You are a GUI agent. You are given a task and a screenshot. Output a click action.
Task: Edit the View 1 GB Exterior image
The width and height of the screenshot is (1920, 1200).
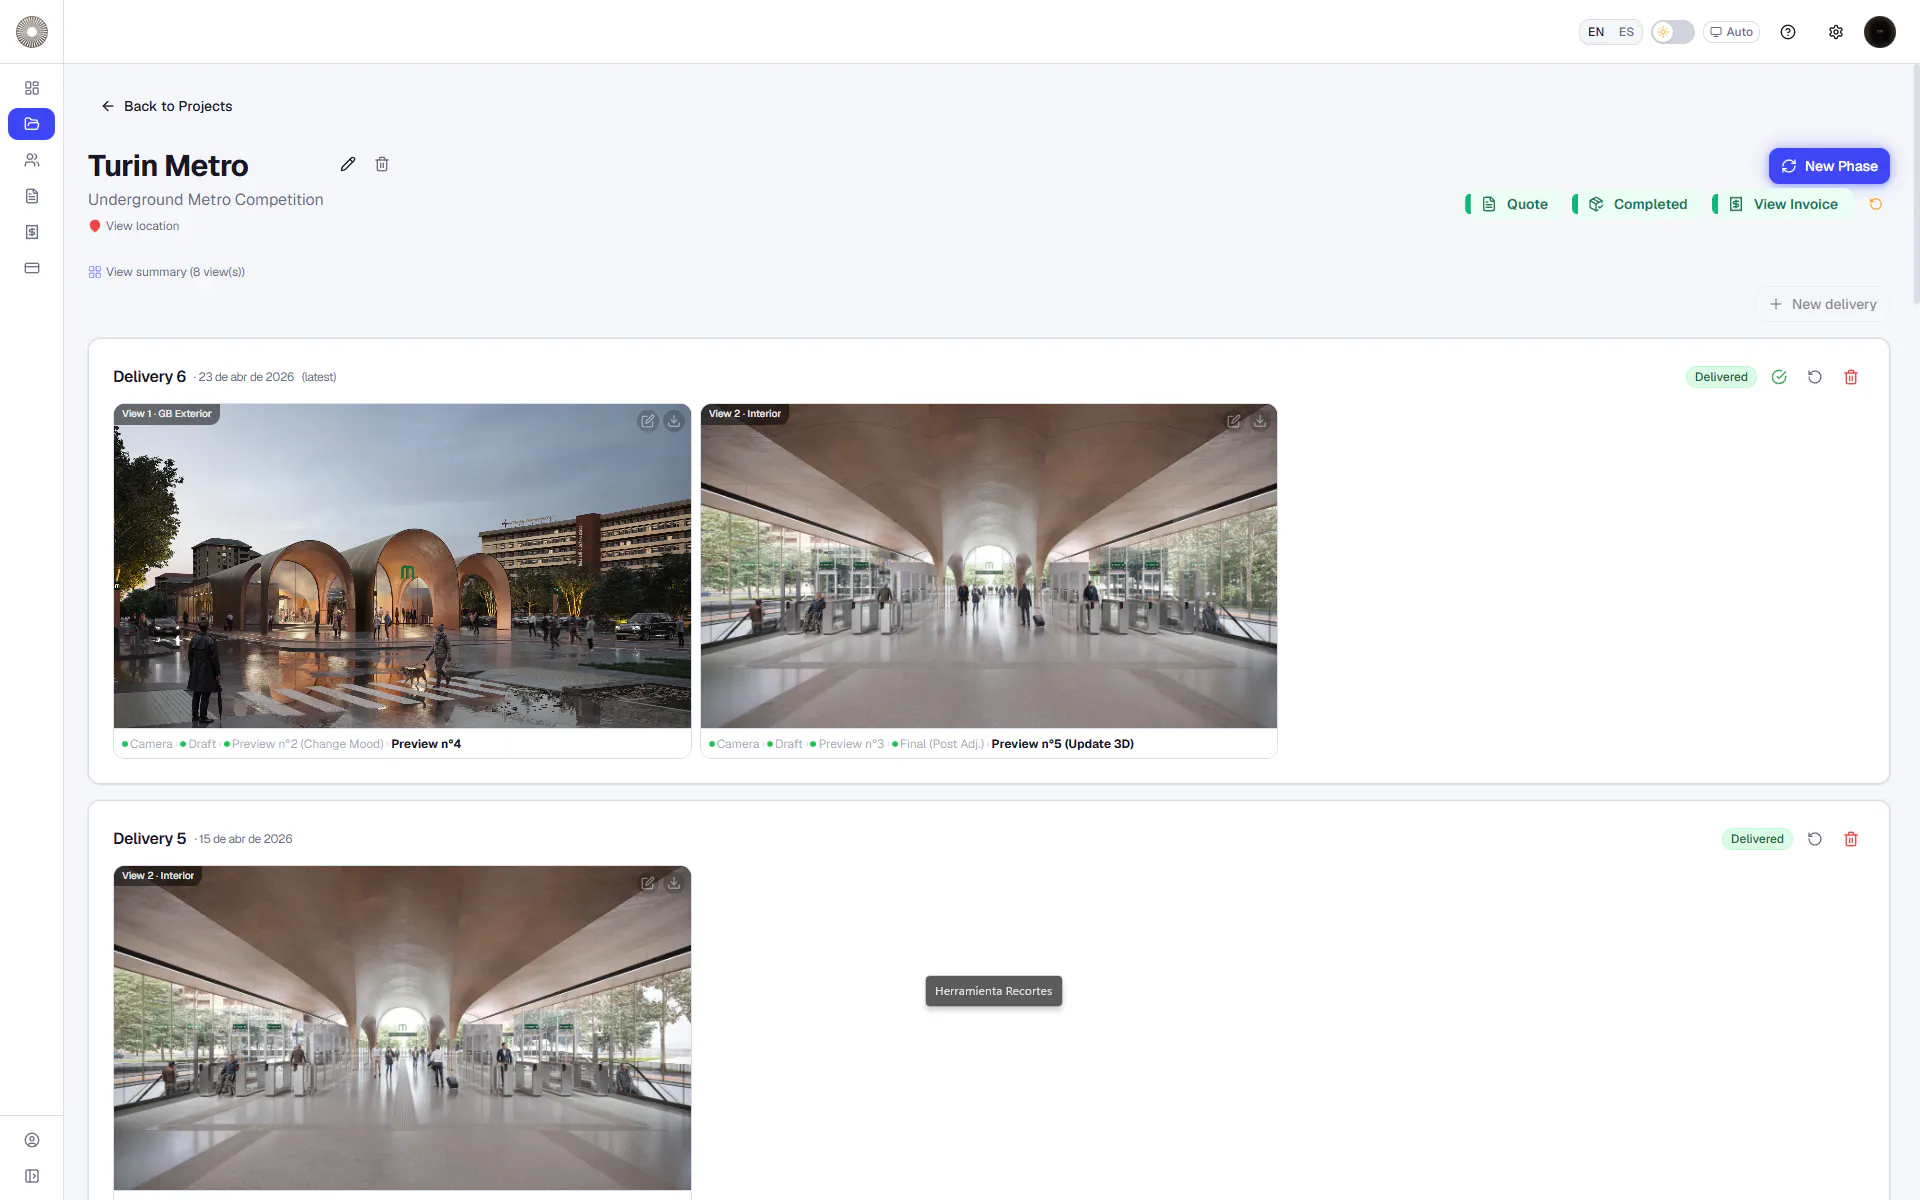[x=648, y=421]
